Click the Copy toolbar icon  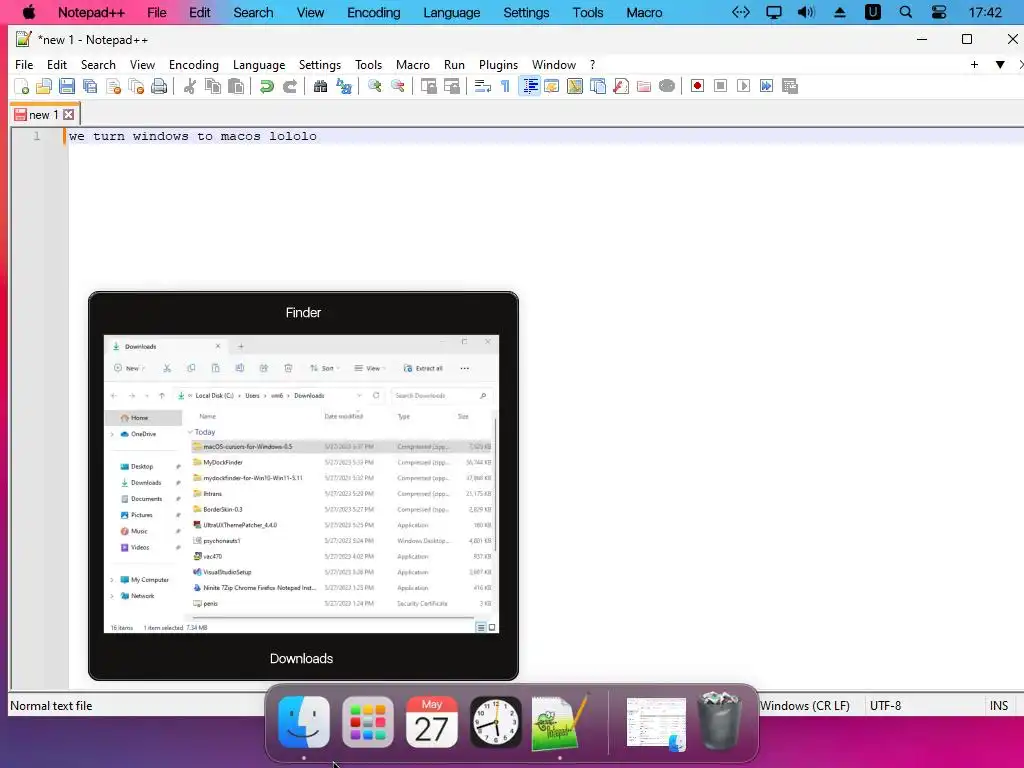[213, 86]
